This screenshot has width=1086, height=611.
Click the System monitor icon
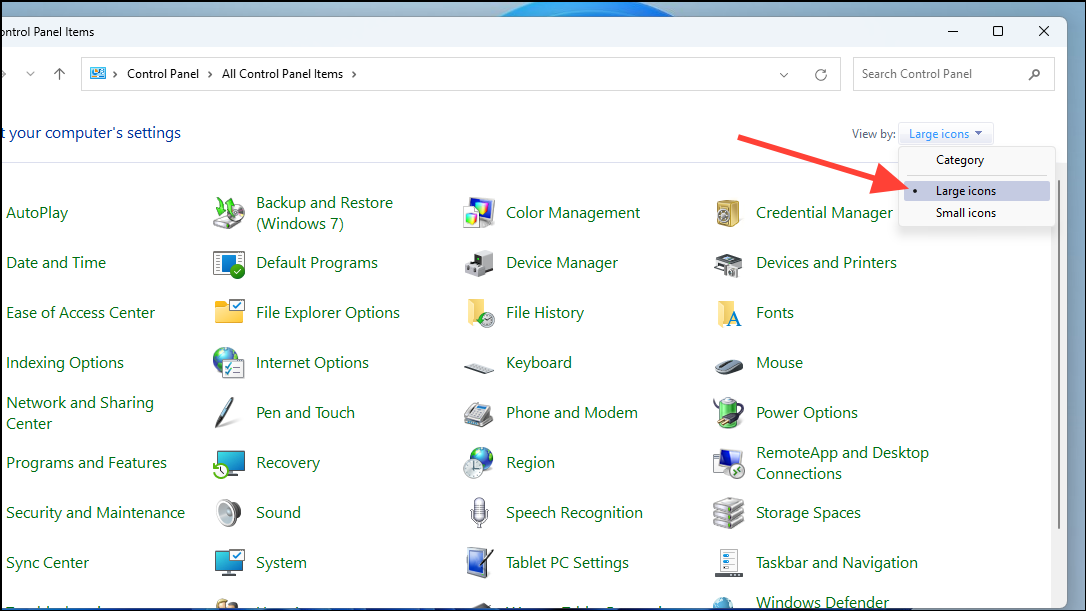point(229,563)
